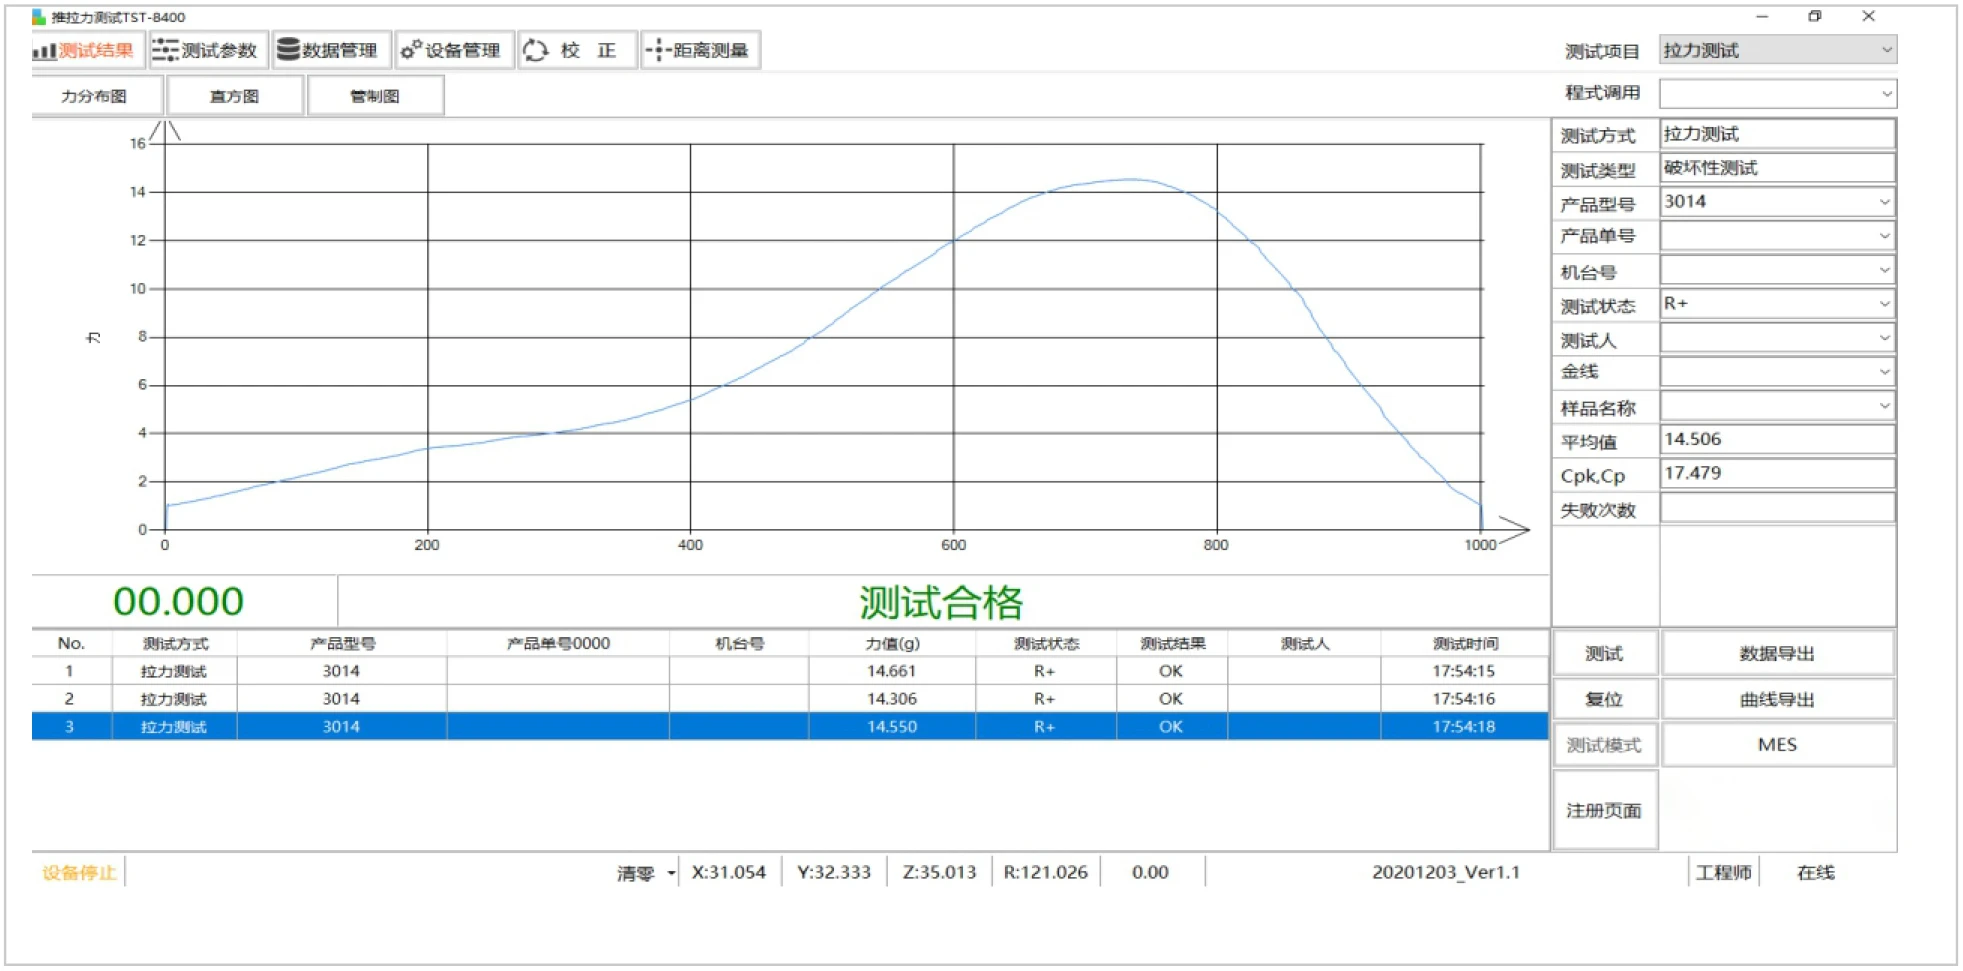Open the 清零 dropdown arrow
This screenshot has width=1963, height=971.
671,873
